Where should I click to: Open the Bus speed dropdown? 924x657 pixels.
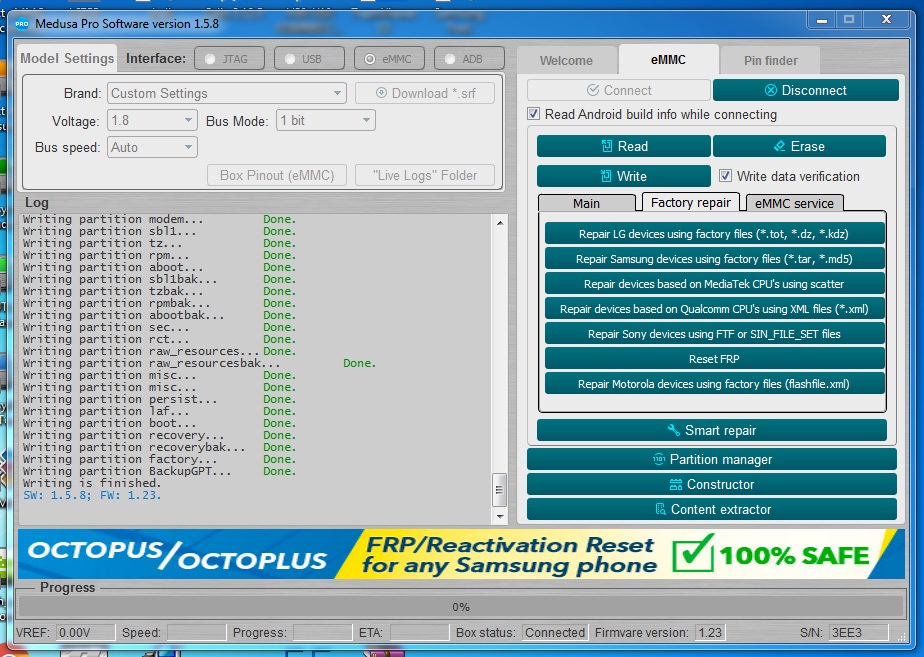(152, 147)
